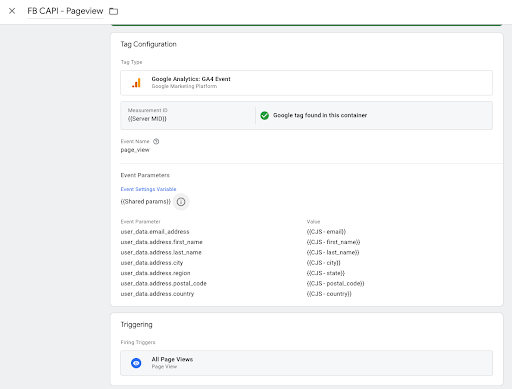The width and height of the screenshot is (512, 389).
Task: Click the {{CJS - country}} value
Action: tap(329, 294)
